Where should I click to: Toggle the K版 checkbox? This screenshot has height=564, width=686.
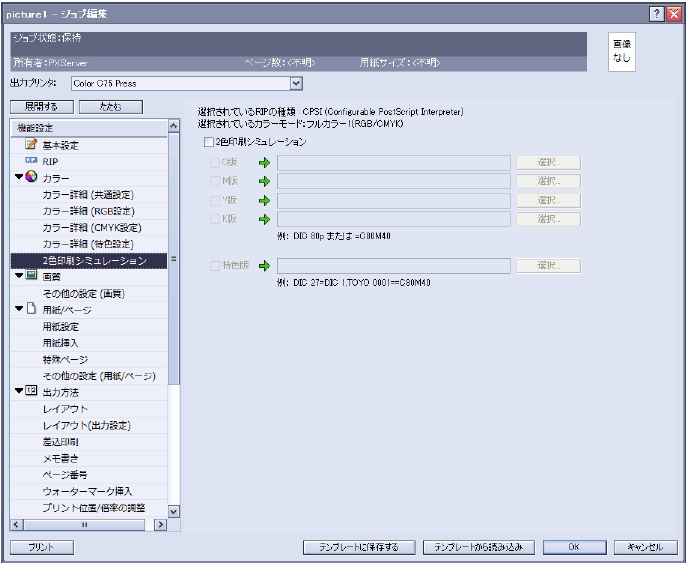215,218
